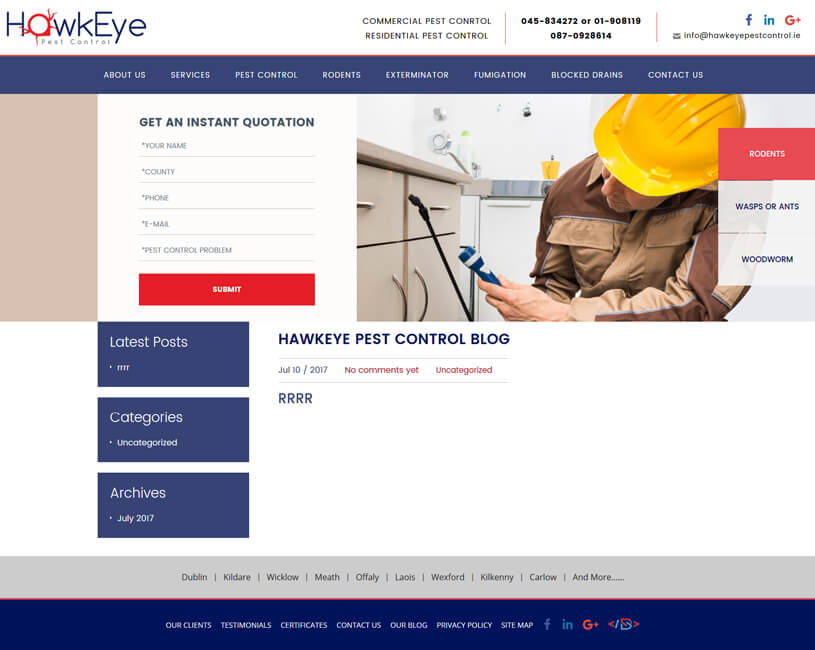Screen dimensions: 815x650
Task: Open the footer LinkedIn icon
Action: click(567, 624)
